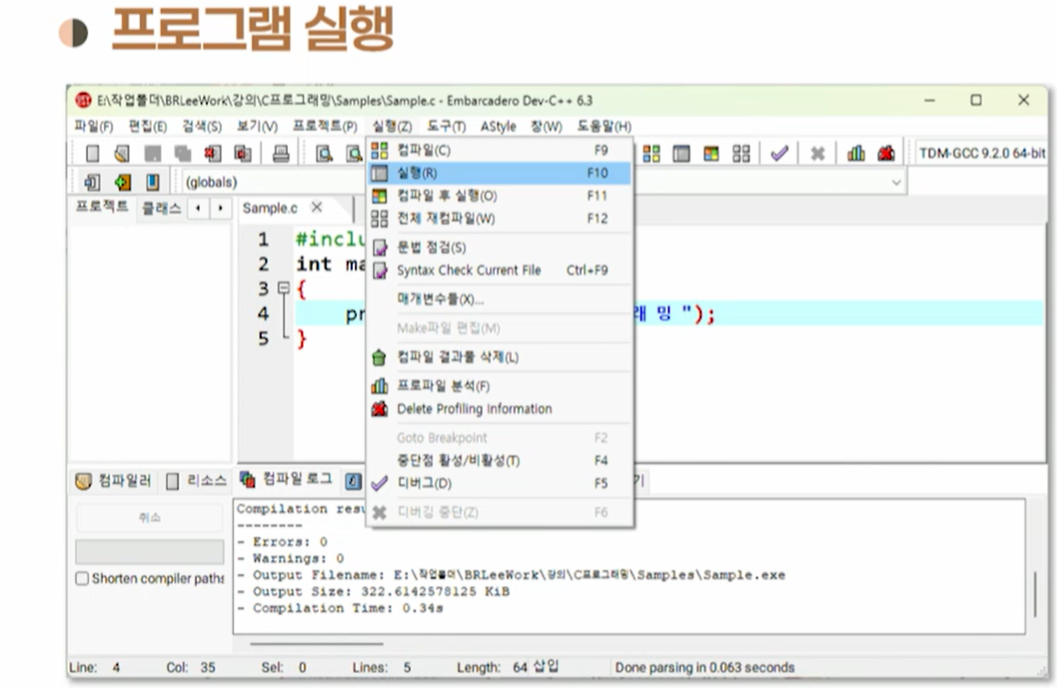The image size is (1057, 688).
Task: Choose 컴파일 결과물 삭제(L) menu item
Action: point(500,357)
